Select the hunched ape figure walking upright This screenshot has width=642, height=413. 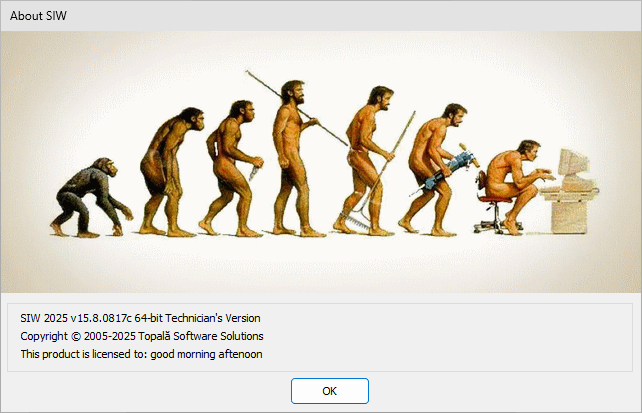(171, 172)
